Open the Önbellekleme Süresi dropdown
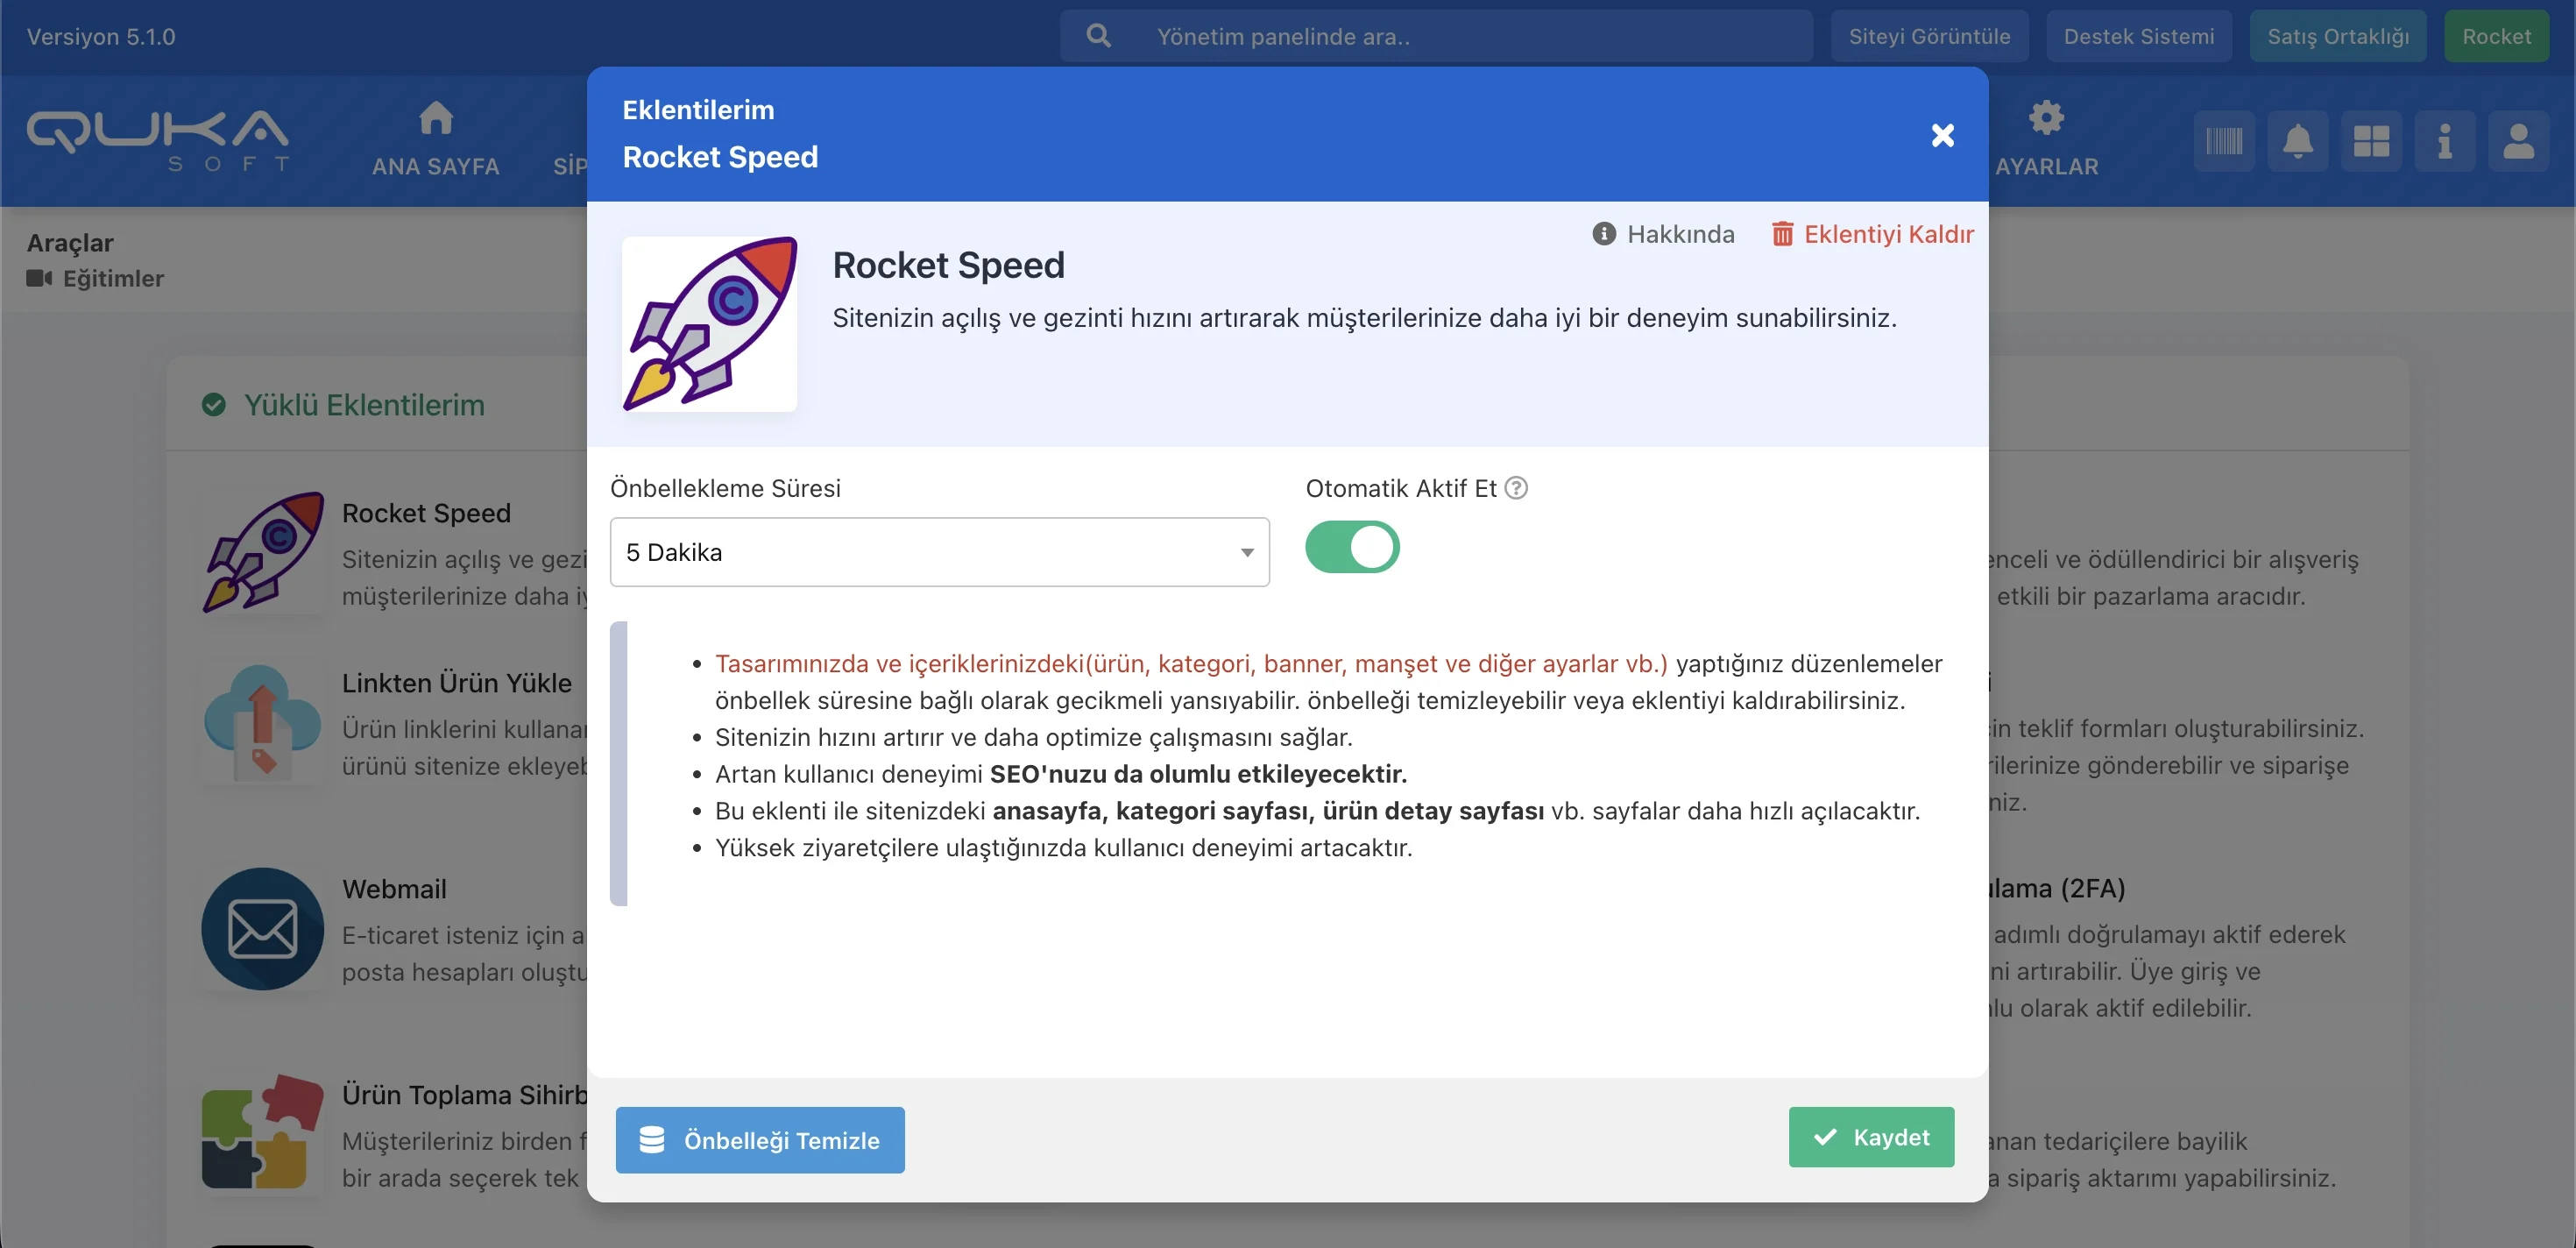The height and width of the screenshot is (1248, 2576). point(939,552)
